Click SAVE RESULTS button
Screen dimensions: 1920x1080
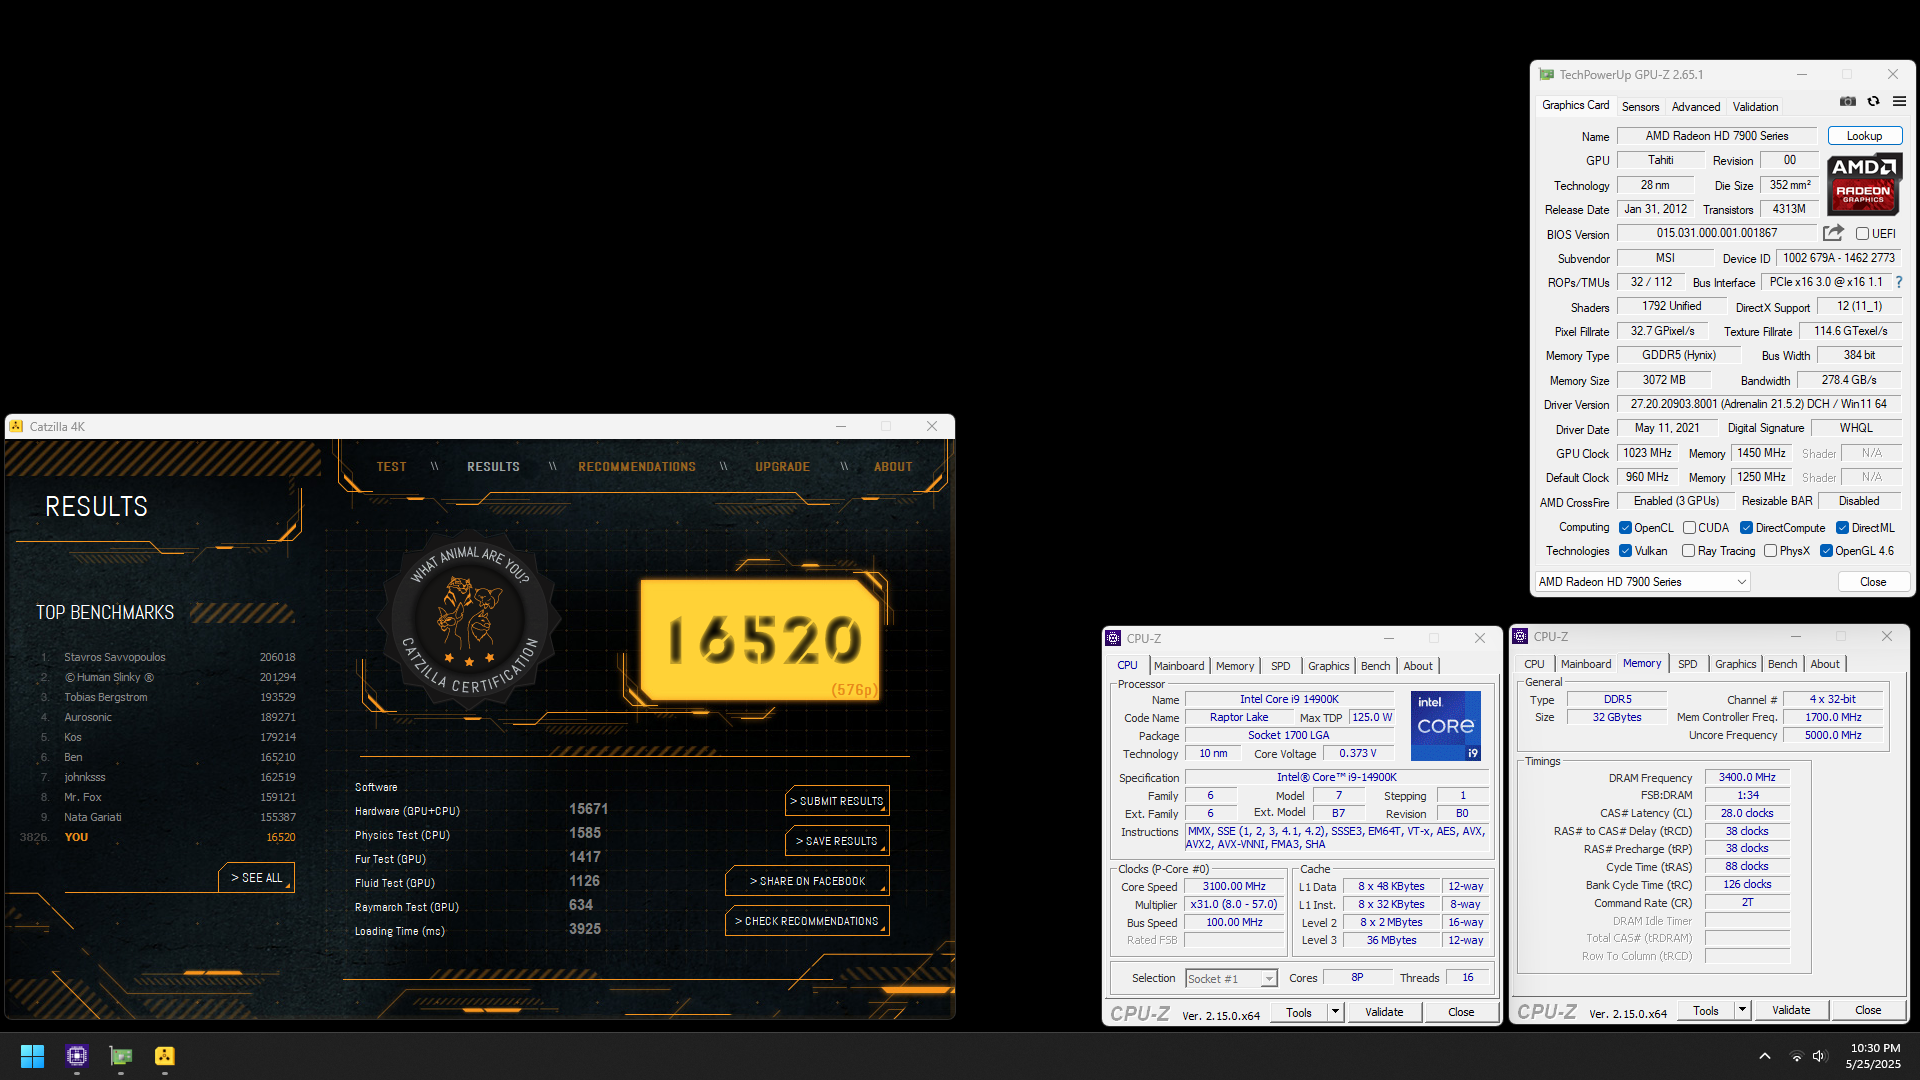pyautogui.click(x=837, y=841)
